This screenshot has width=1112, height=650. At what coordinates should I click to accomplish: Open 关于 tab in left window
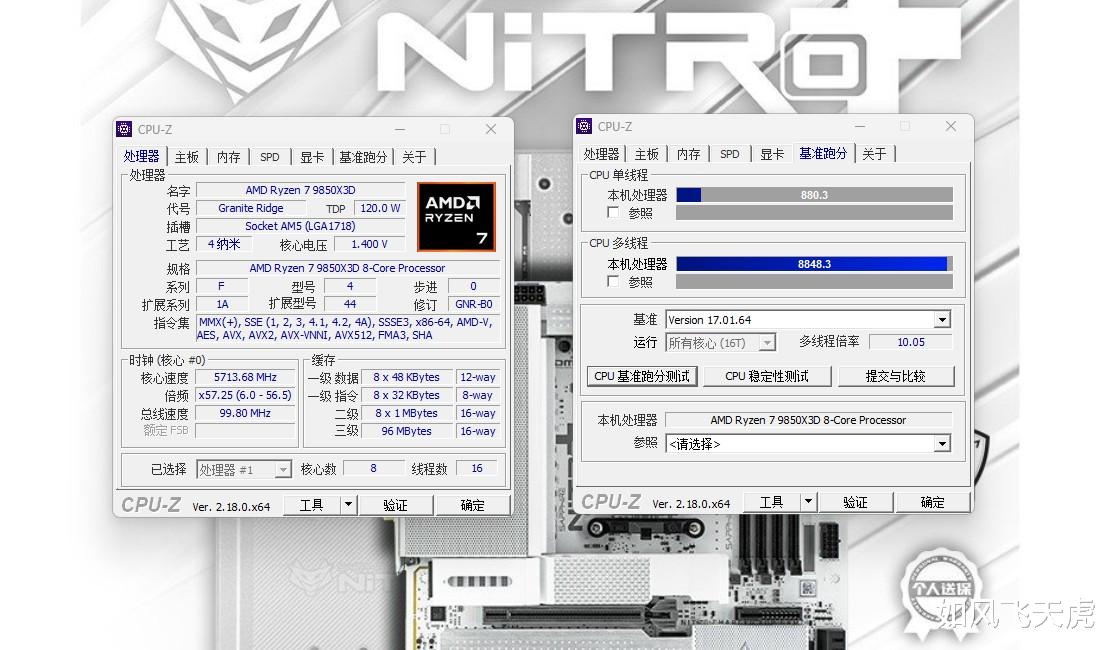coord(414,157)
